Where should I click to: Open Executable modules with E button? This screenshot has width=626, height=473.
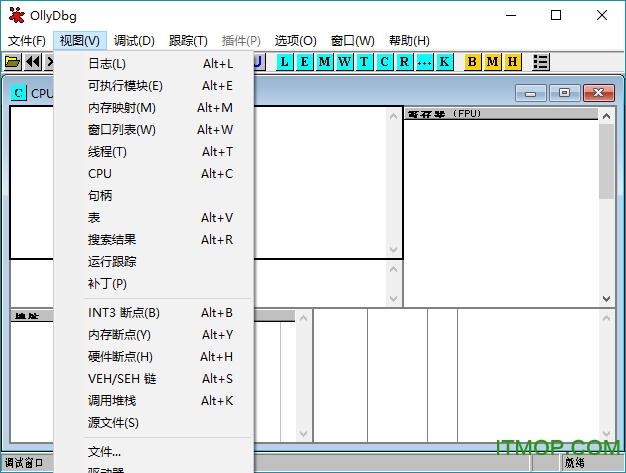305,62
